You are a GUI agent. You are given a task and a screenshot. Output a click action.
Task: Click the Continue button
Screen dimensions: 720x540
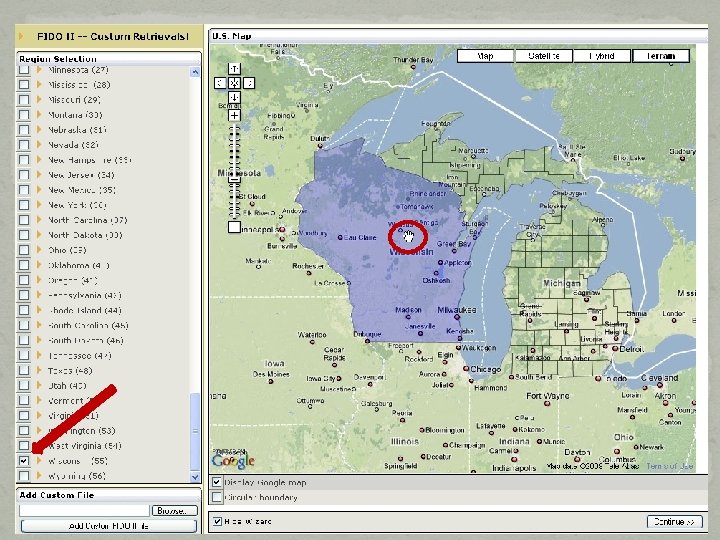(675, 522)
